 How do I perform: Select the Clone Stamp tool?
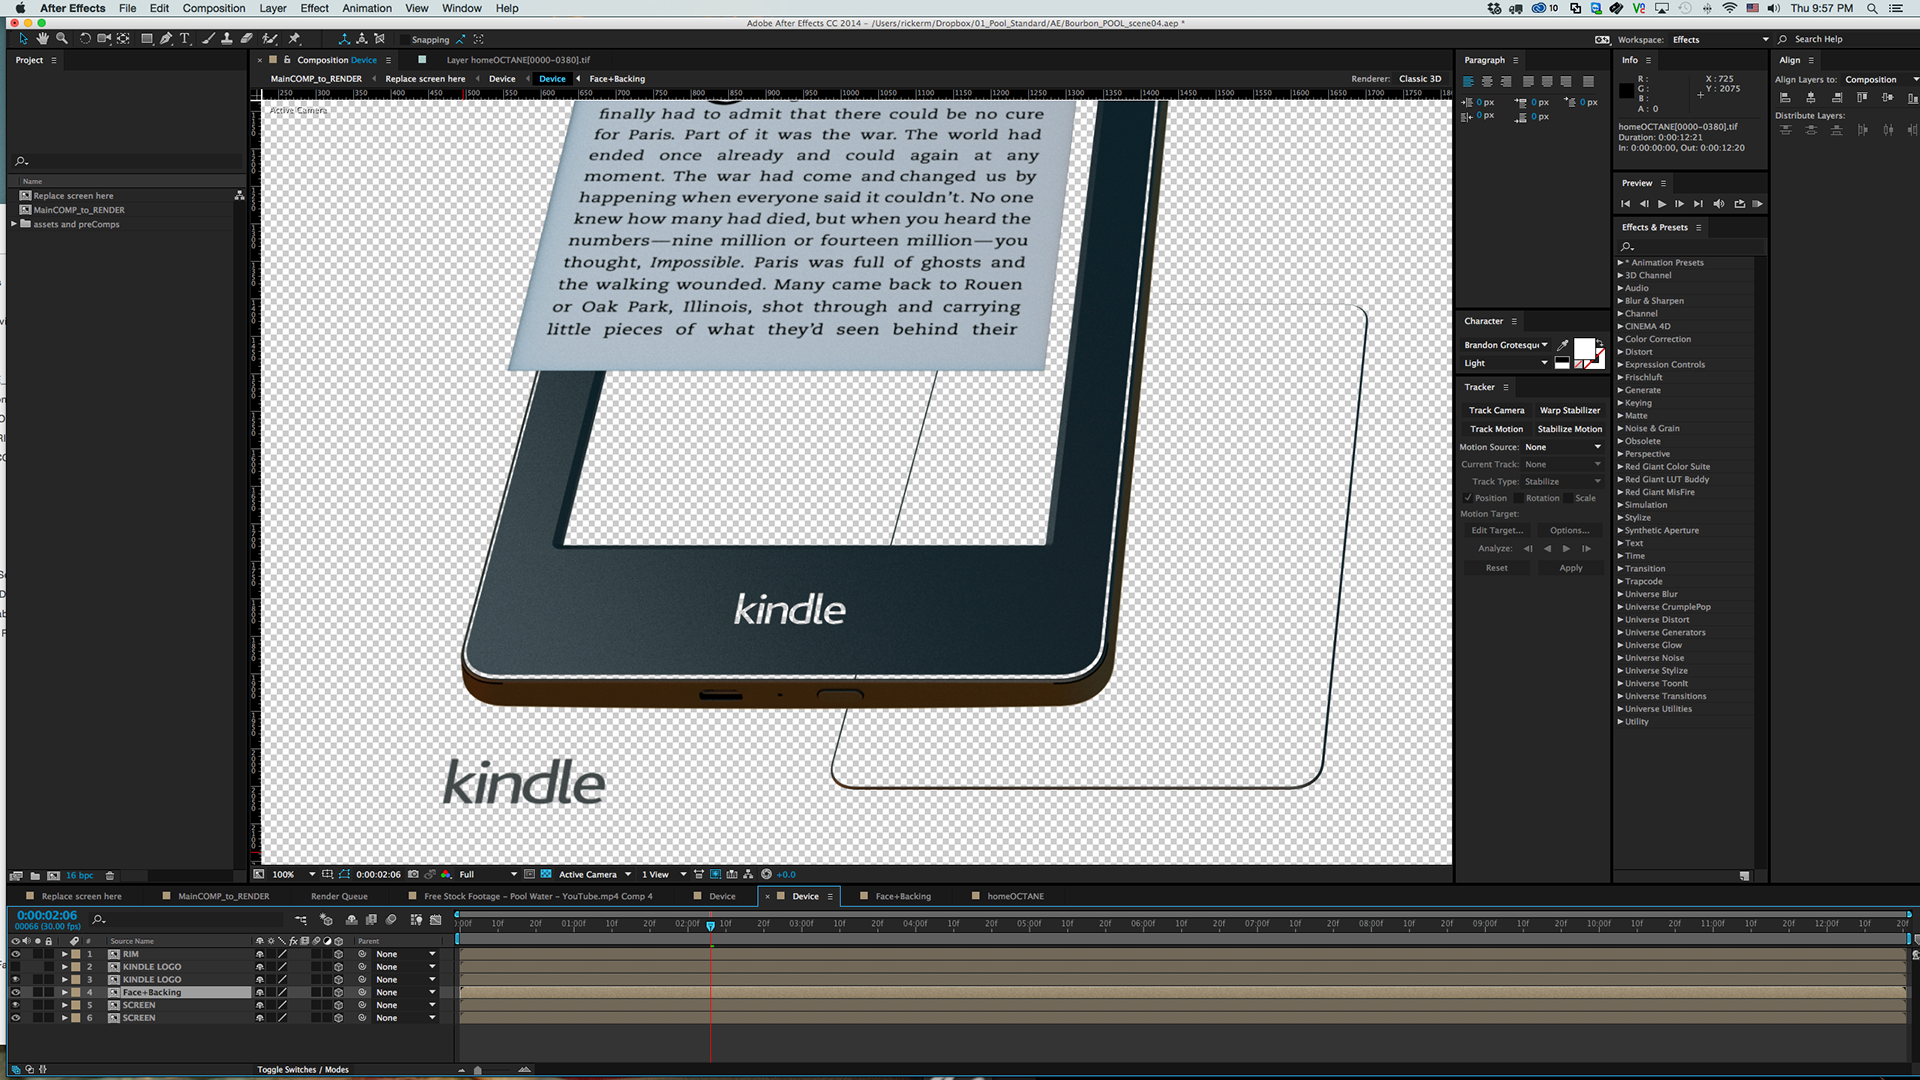(227, 39)
